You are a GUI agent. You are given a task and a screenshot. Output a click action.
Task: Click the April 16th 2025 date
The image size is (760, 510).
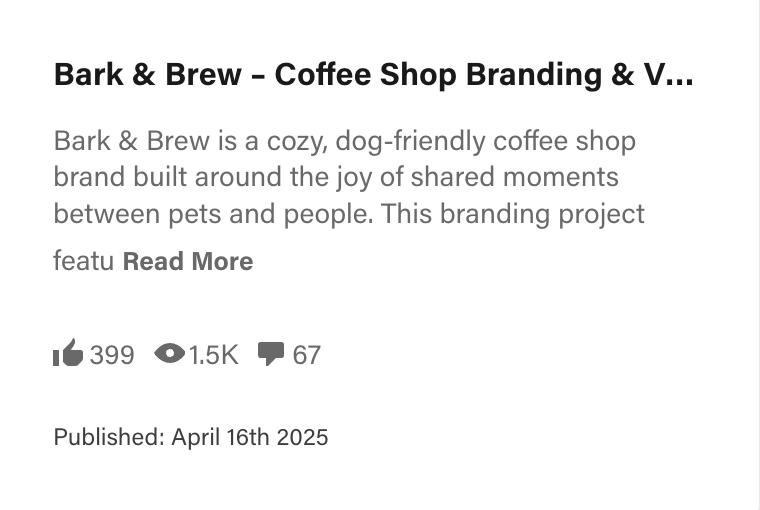[x=250, y=437]
